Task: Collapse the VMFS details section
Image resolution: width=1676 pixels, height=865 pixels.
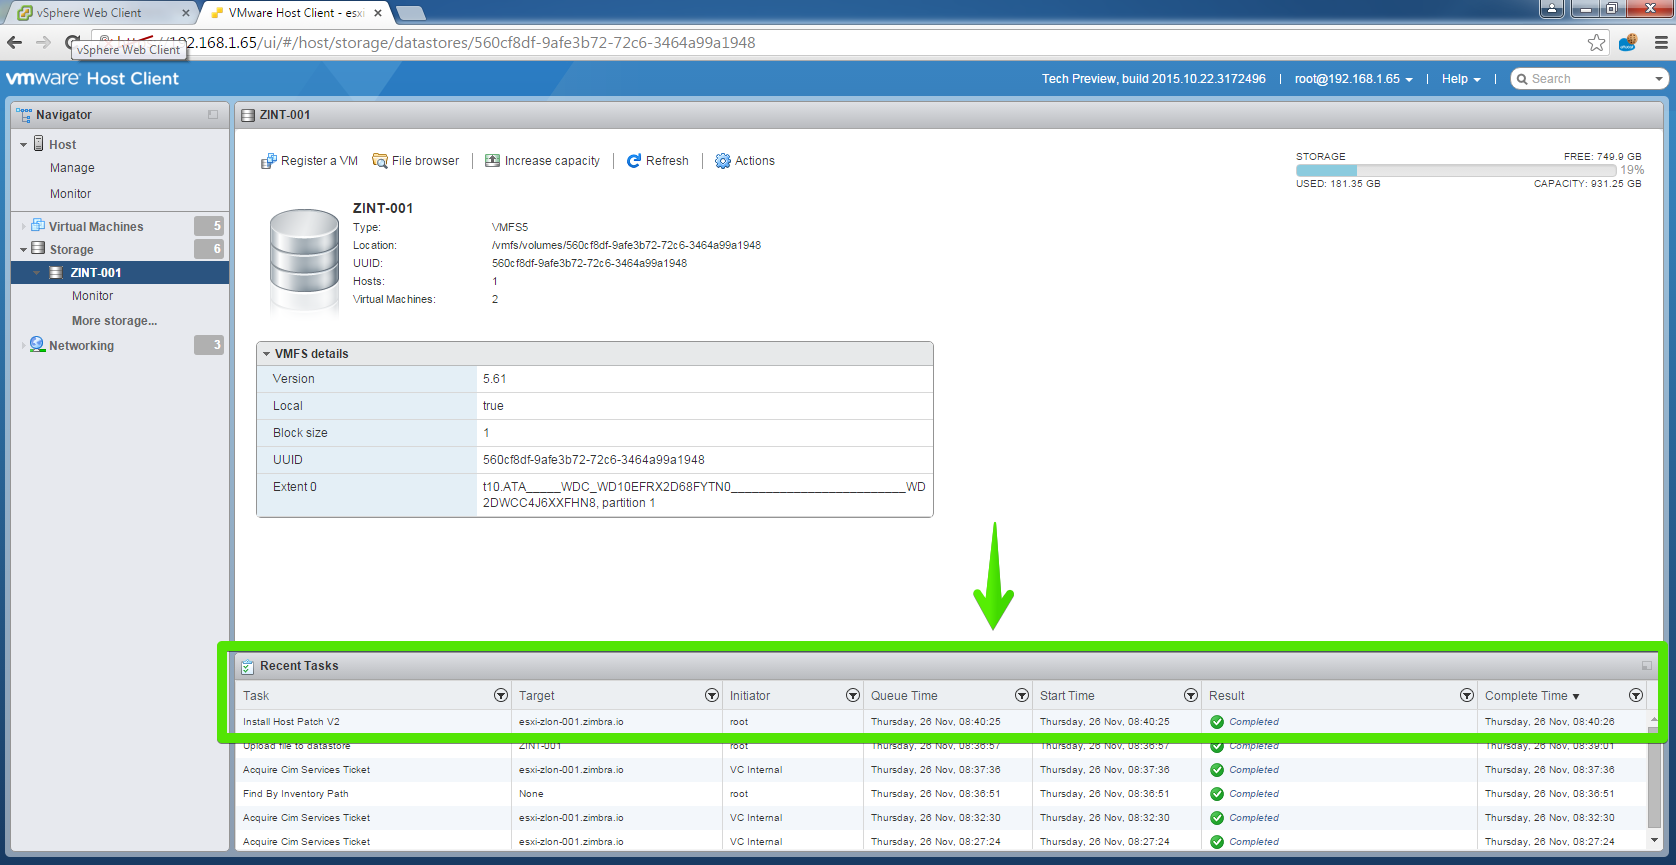Action: 266,354
